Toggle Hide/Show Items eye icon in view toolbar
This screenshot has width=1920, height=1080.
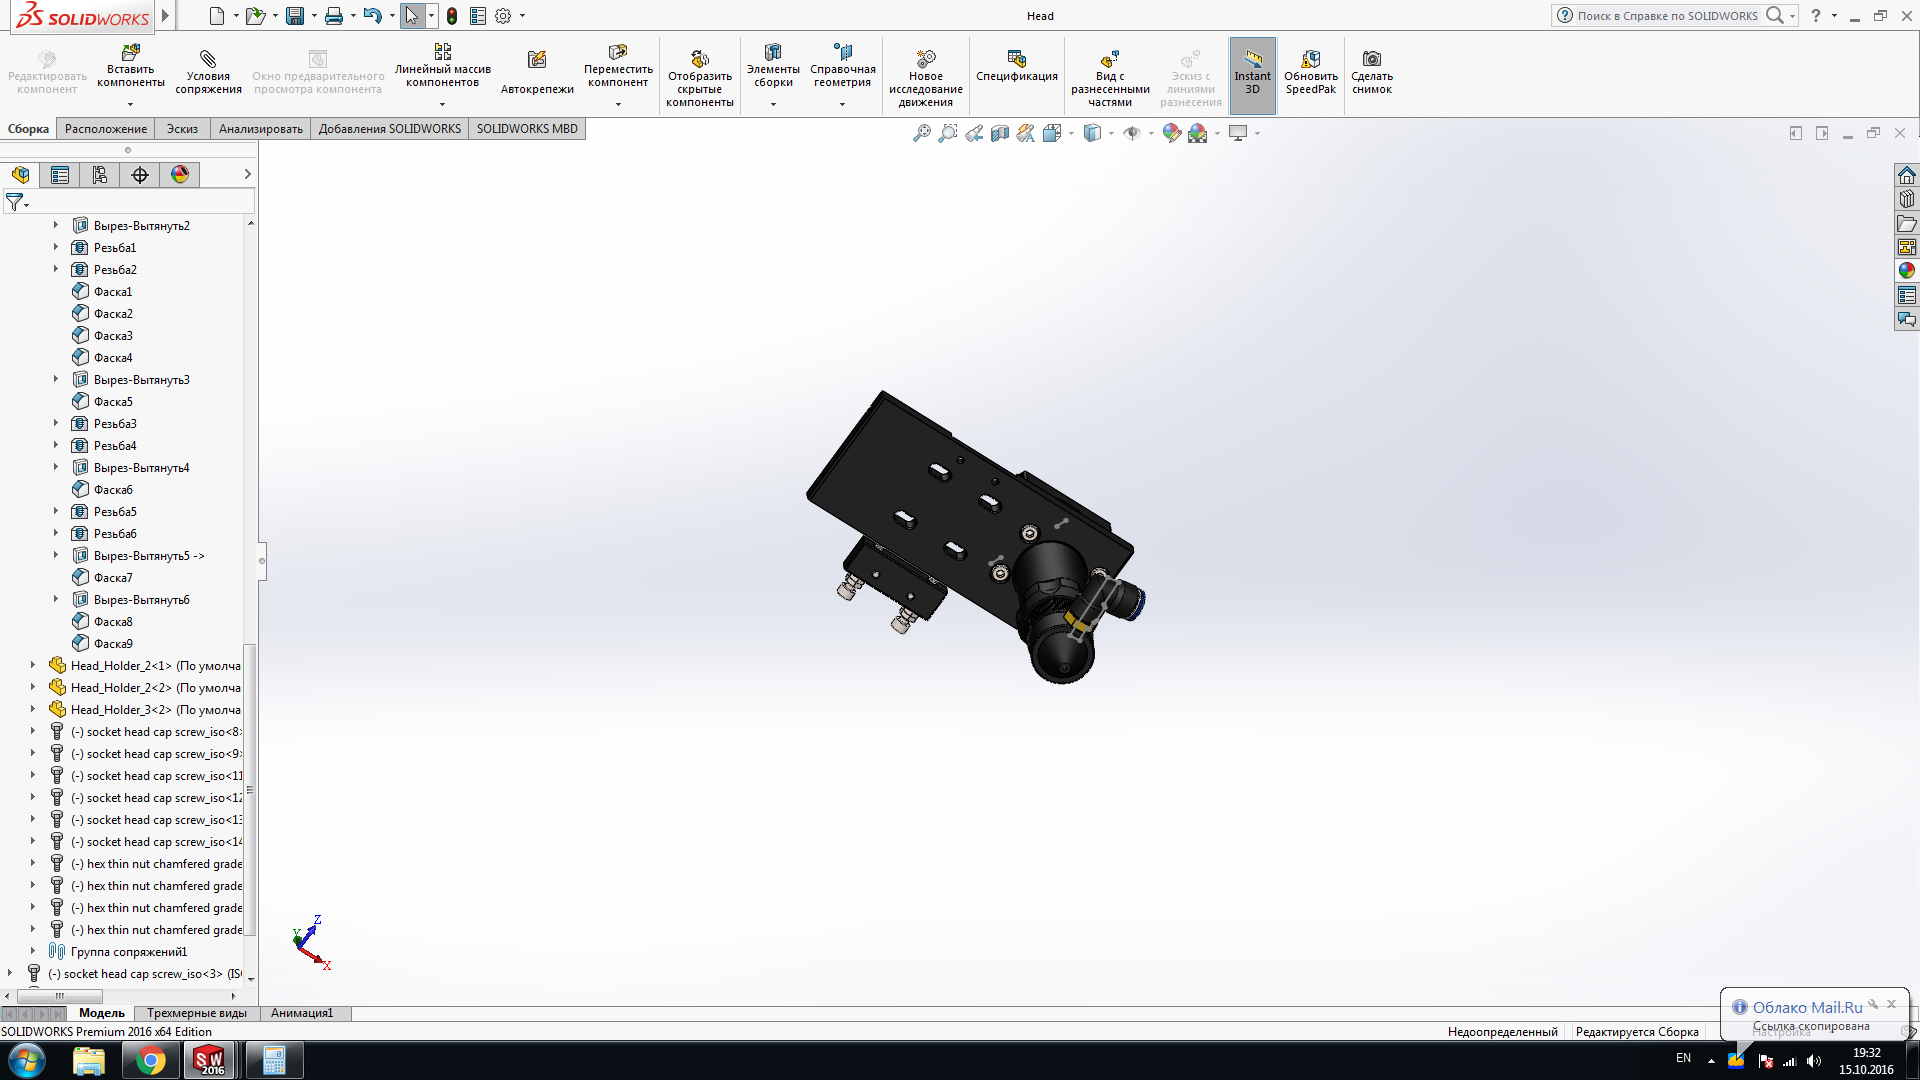1132,133
